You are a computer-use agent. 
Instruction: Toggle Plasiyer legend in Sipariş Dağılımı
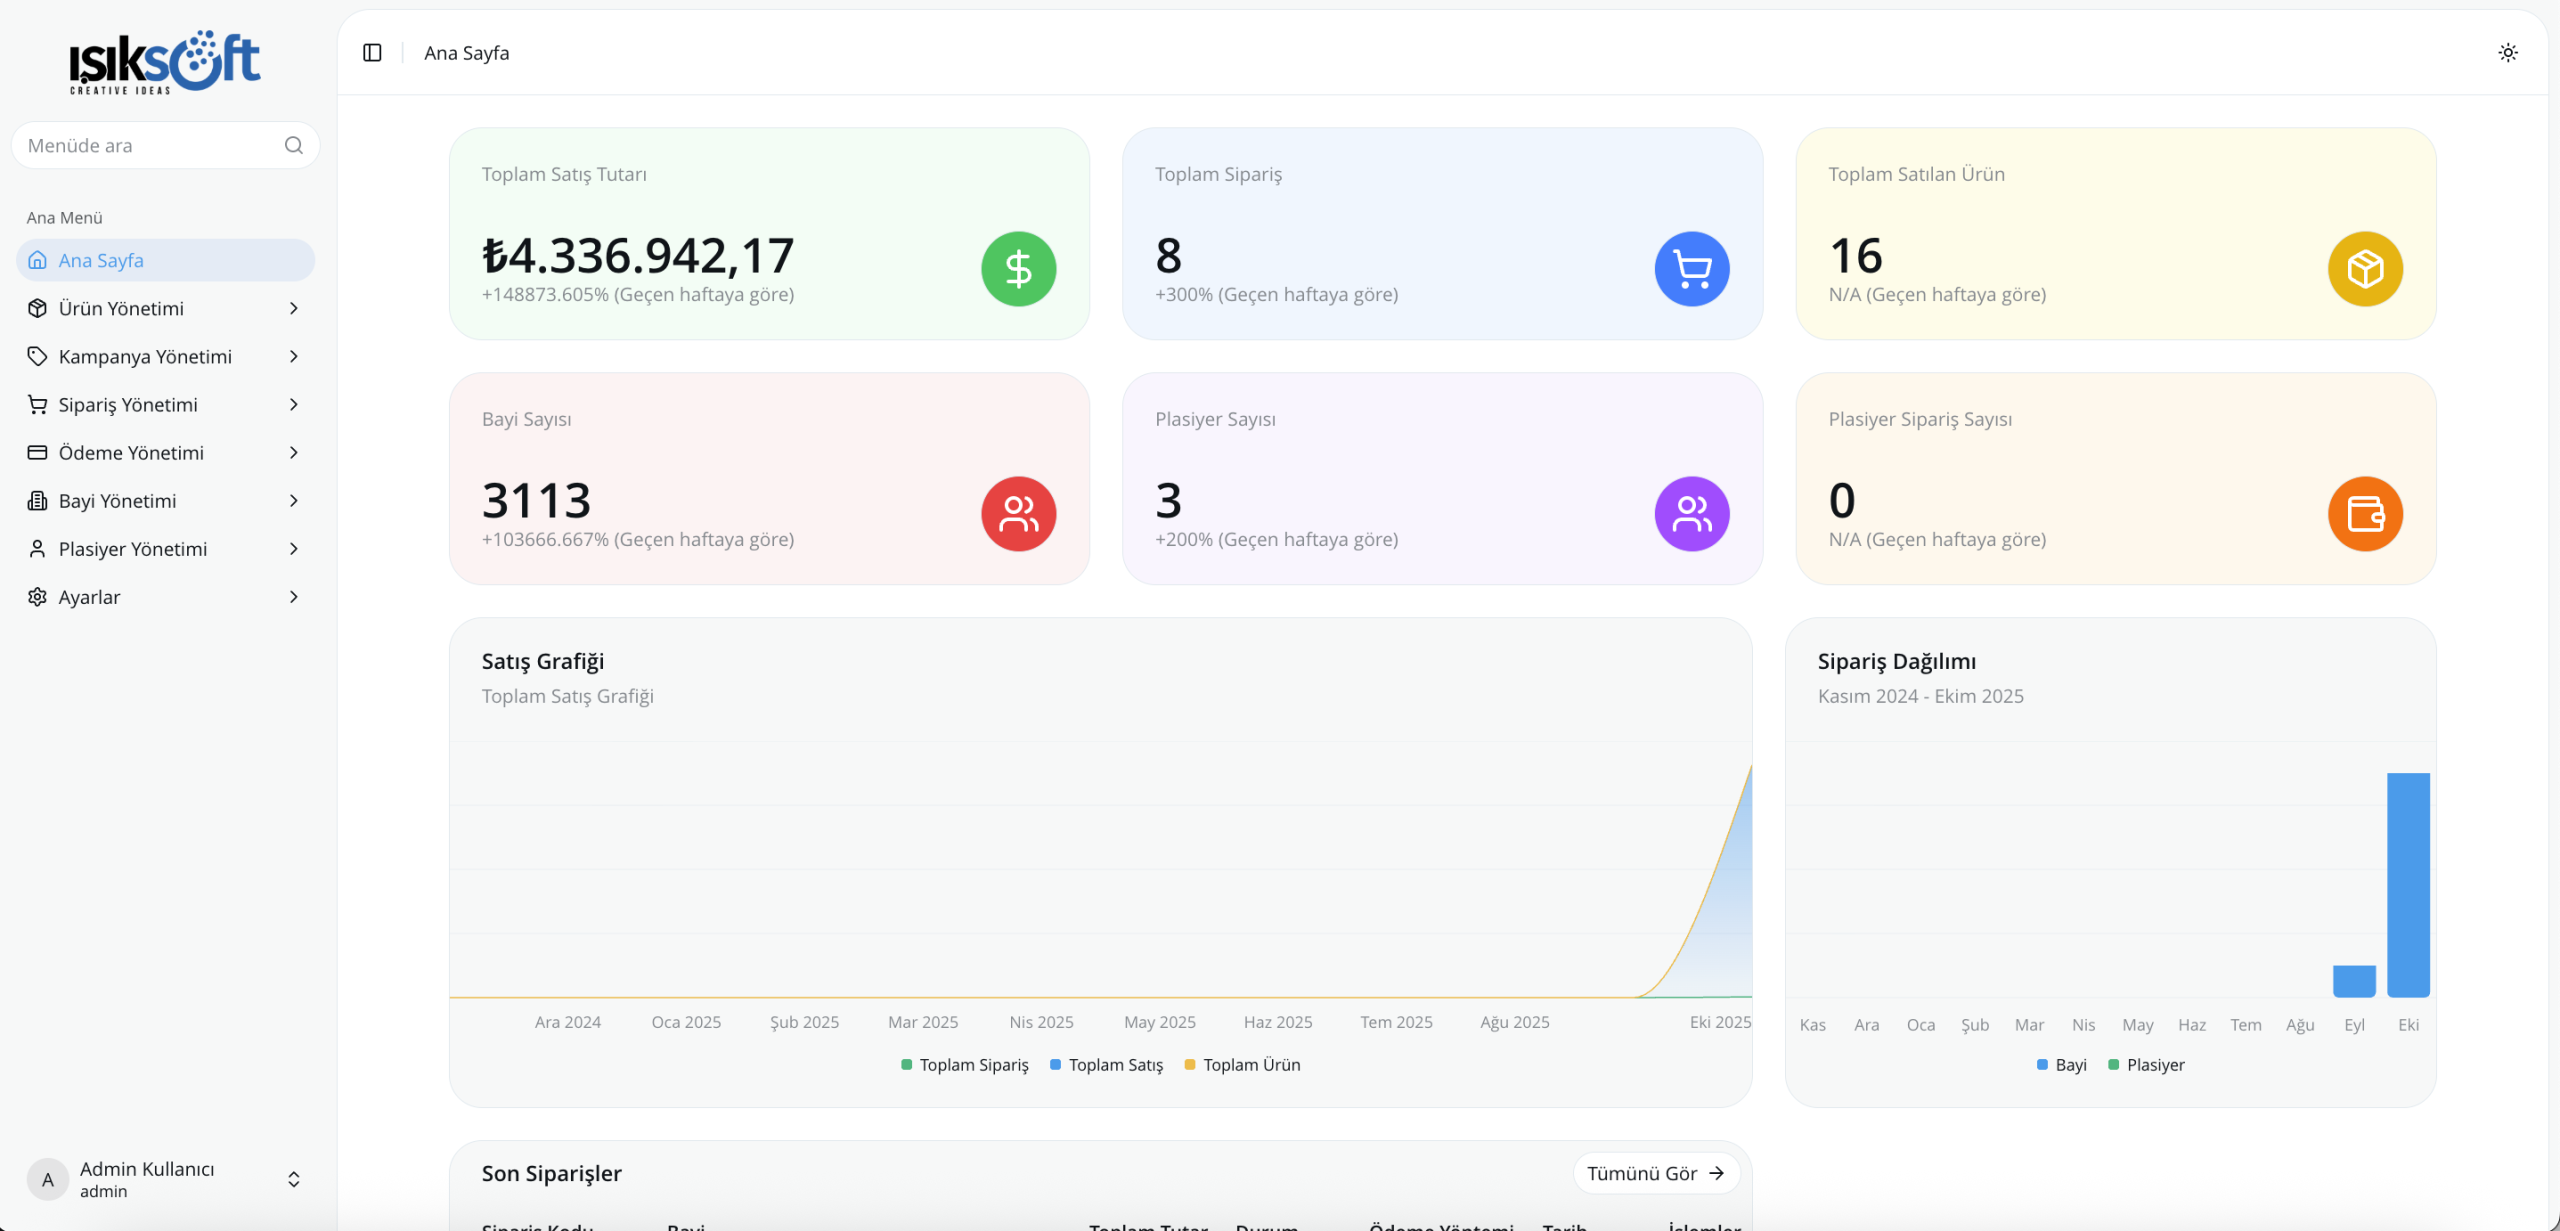[x=2146, y=1065]
